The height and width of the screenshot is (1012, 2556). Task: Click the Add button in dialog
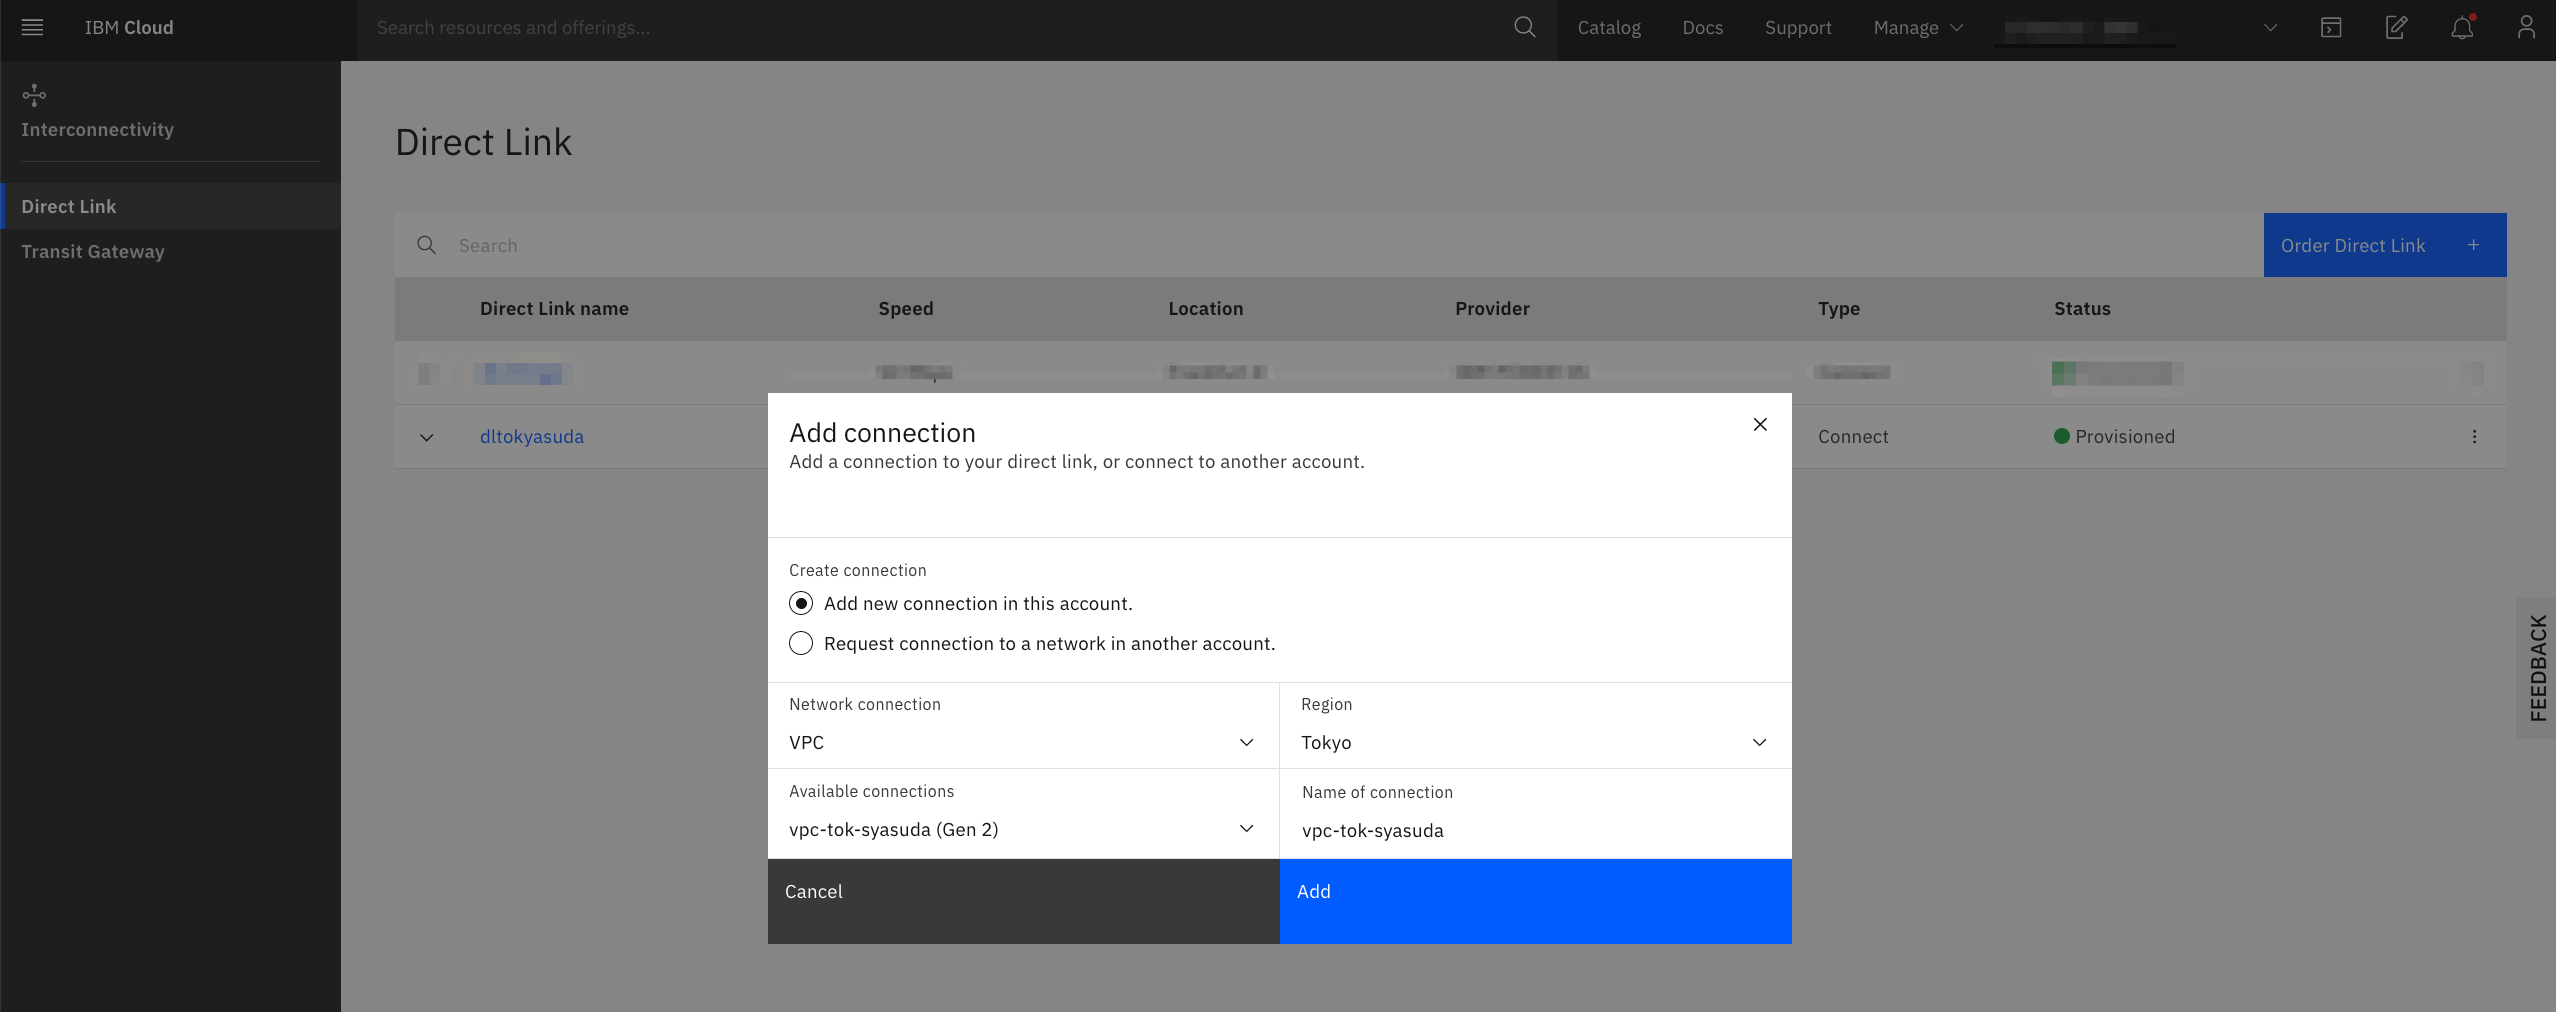click(x=1535, y=901)
